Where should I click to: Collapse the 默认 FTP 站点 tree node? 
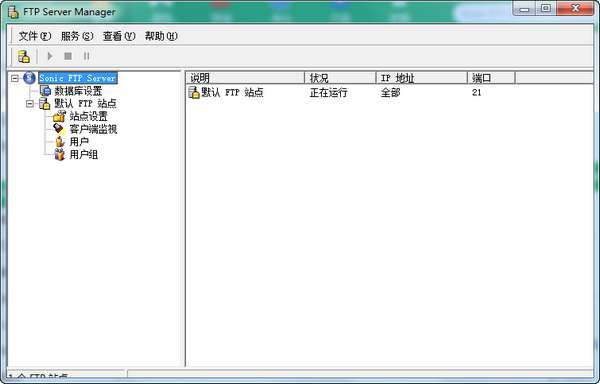[x=30, y=103]
